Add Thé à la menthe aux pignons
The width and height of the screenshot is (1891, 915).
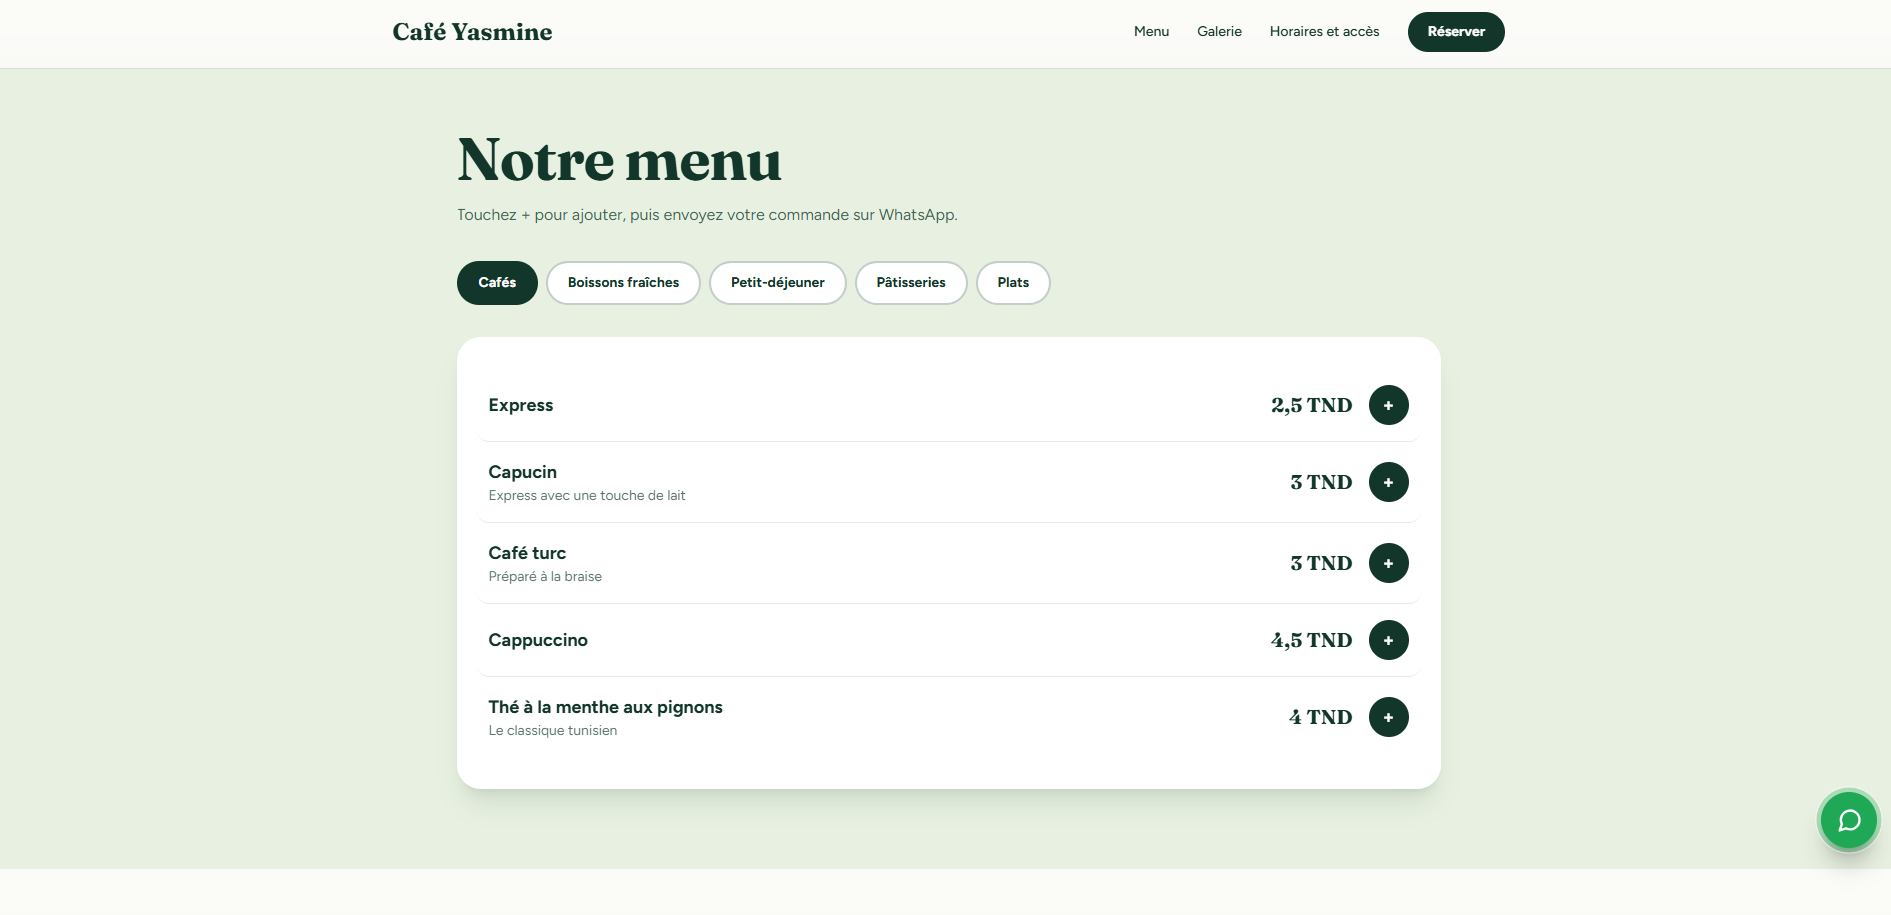[x=1388, y=717]
